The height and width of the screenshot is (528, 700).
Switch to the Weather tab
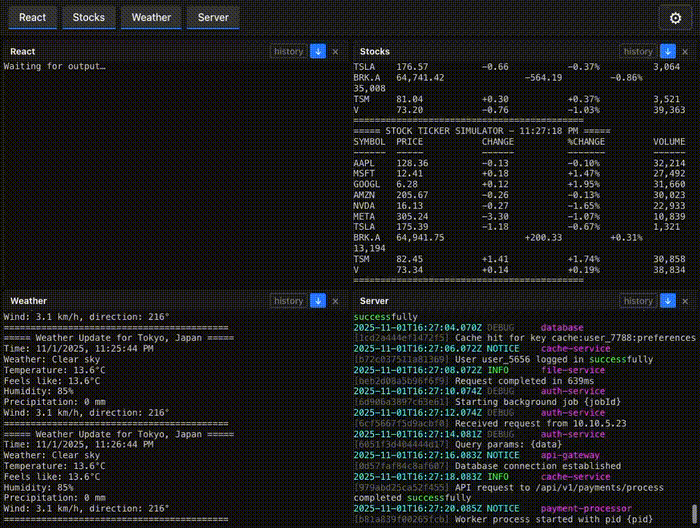151,17
